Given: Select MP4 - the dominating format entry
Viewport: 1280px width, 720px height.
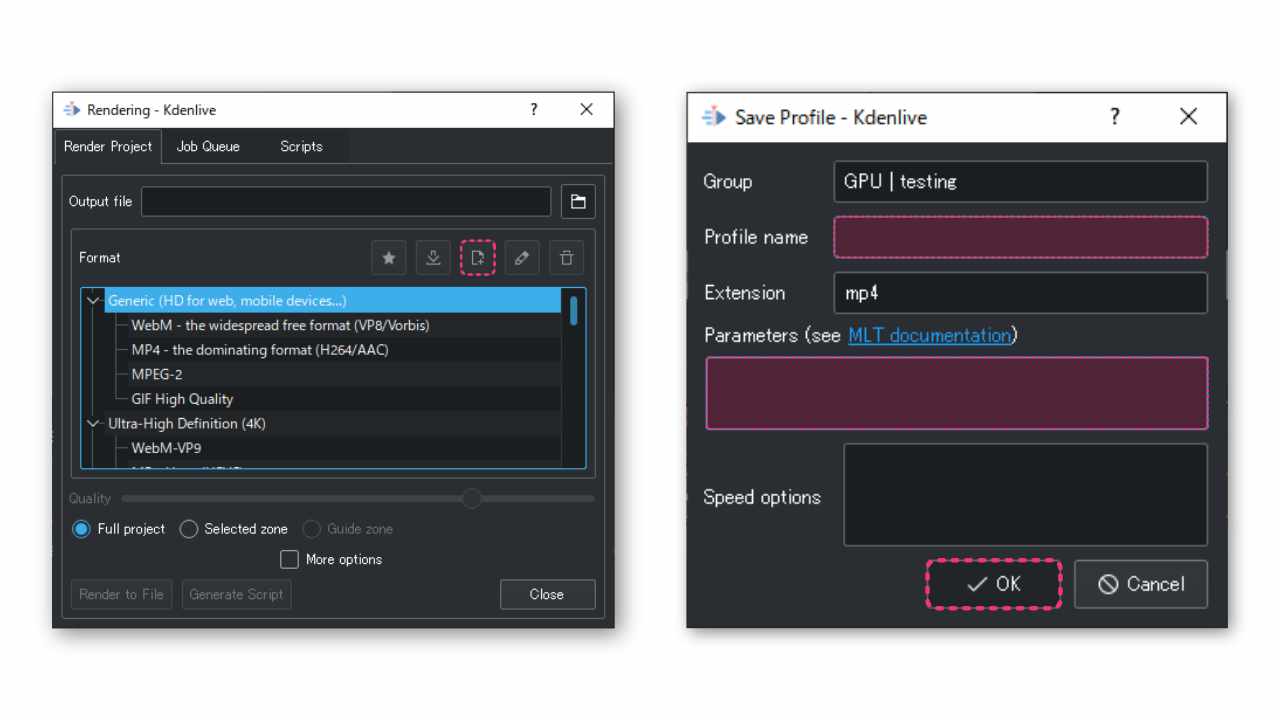Looking at the screenshot, I should click(260, 350).
